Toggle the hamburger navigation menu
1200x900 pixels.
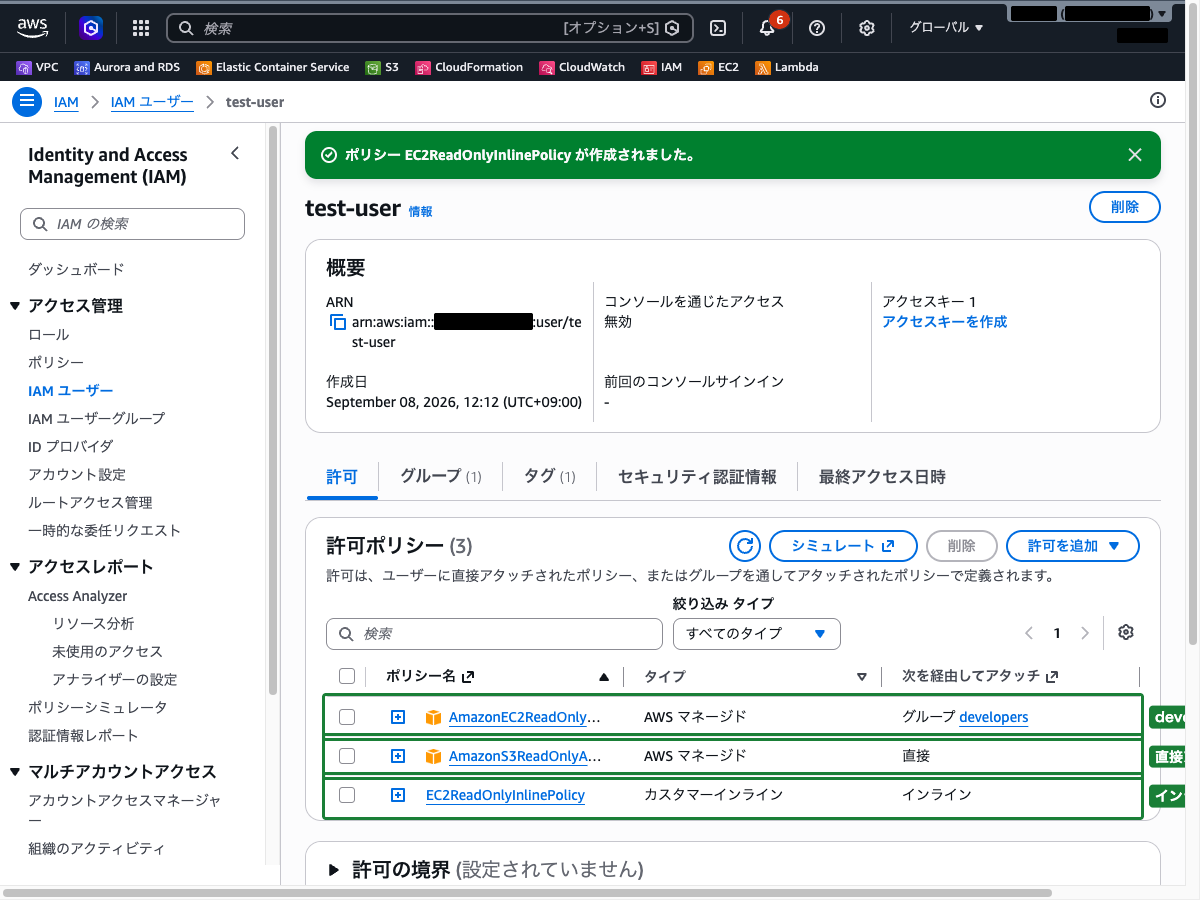click(27, 102)
